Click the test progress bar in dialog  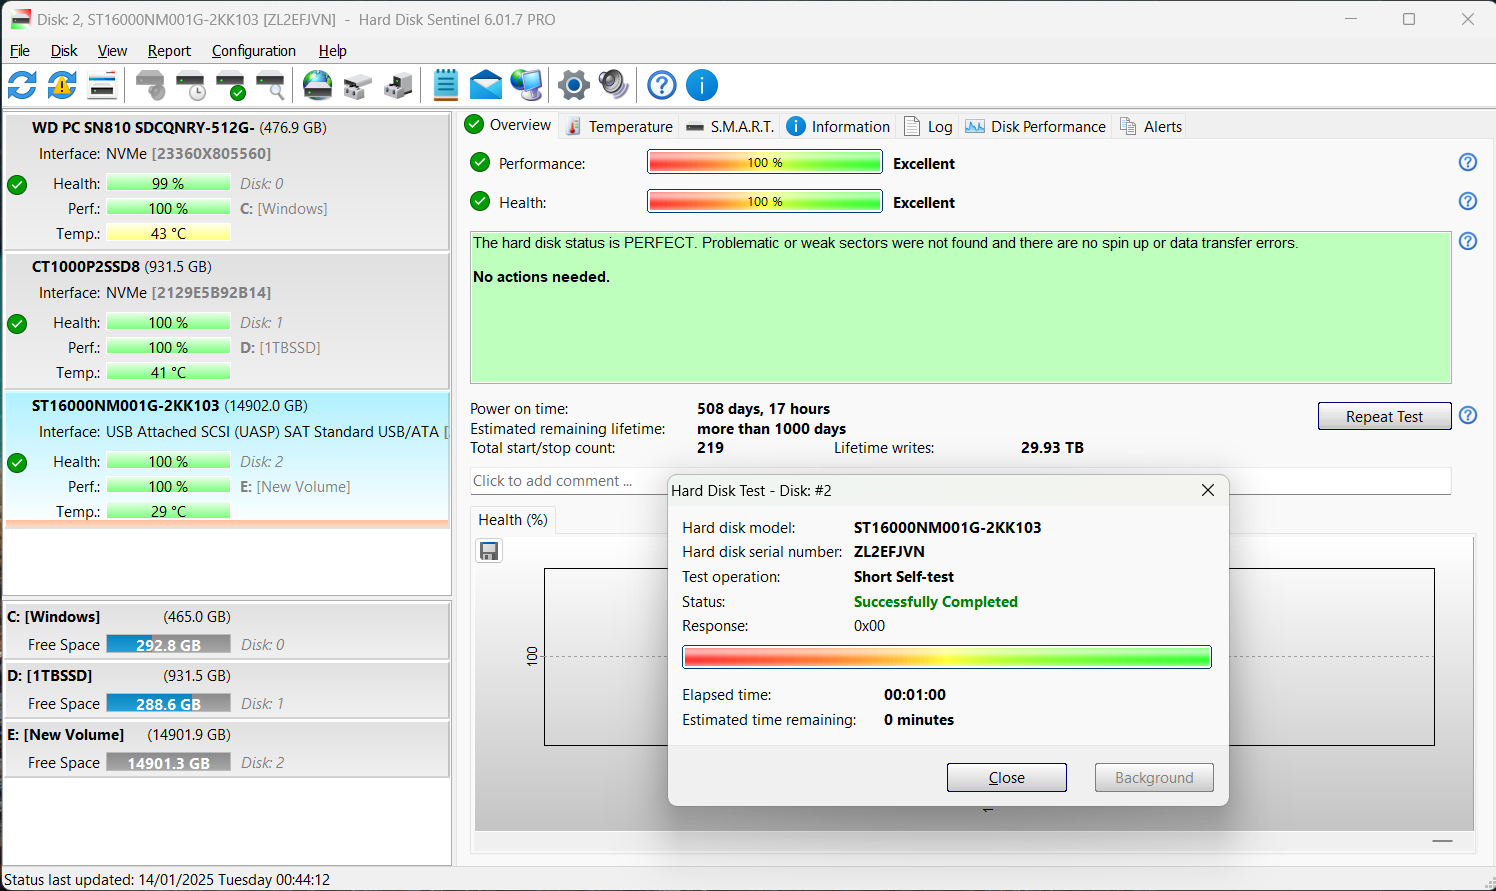947,657
